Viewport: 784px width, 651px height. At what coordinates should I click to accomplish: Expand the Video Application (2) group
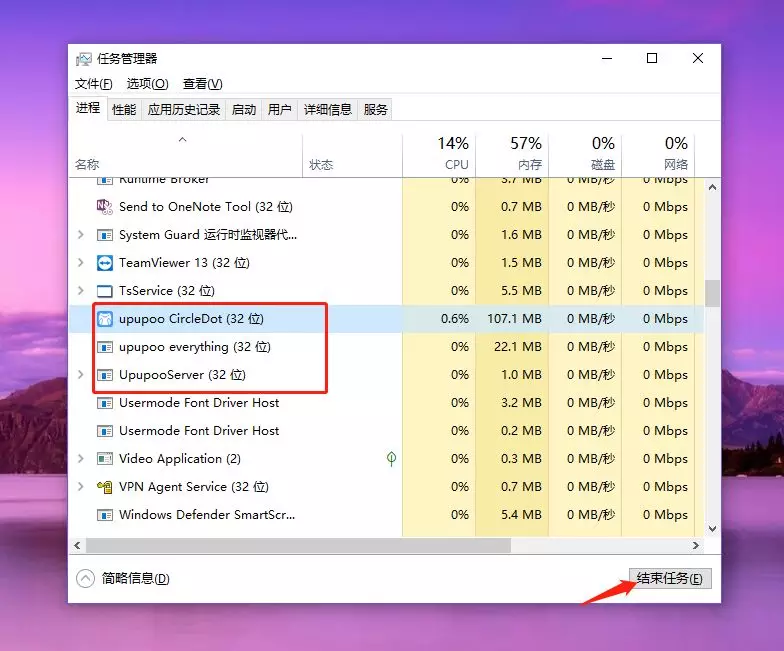[80, 458]
